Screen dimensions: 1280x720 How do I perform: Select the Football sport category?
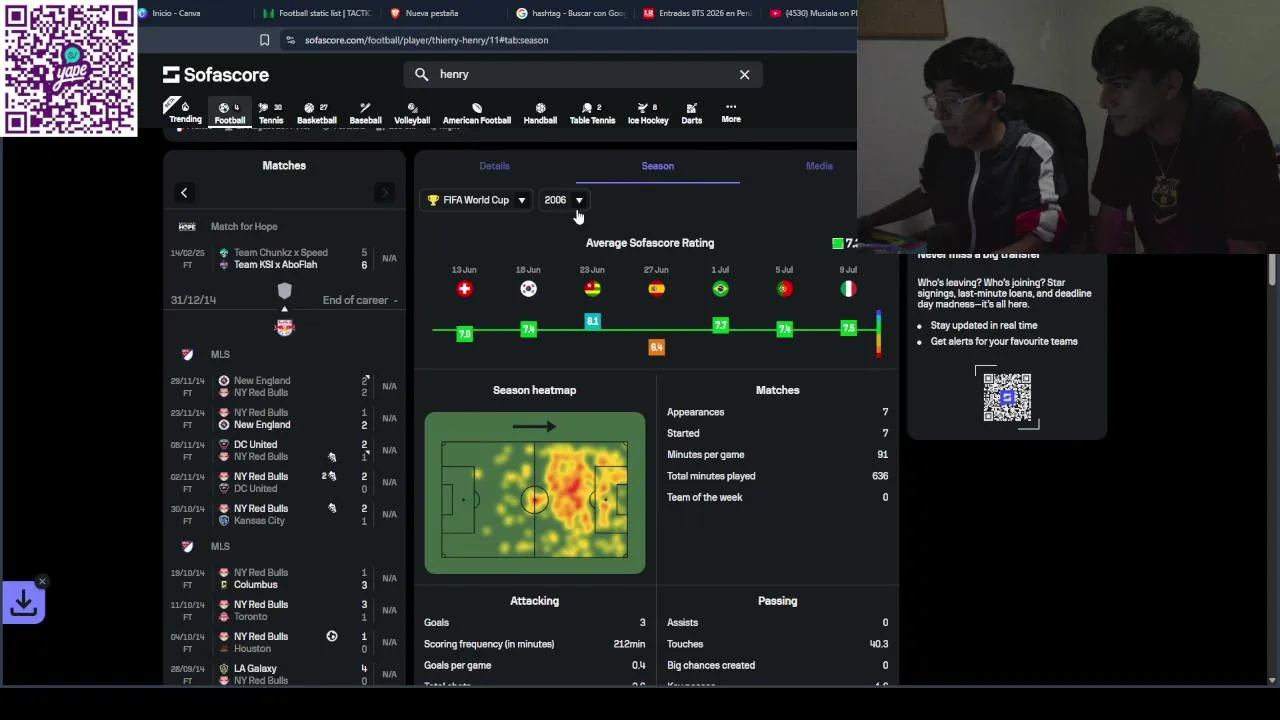coord(229,112)
